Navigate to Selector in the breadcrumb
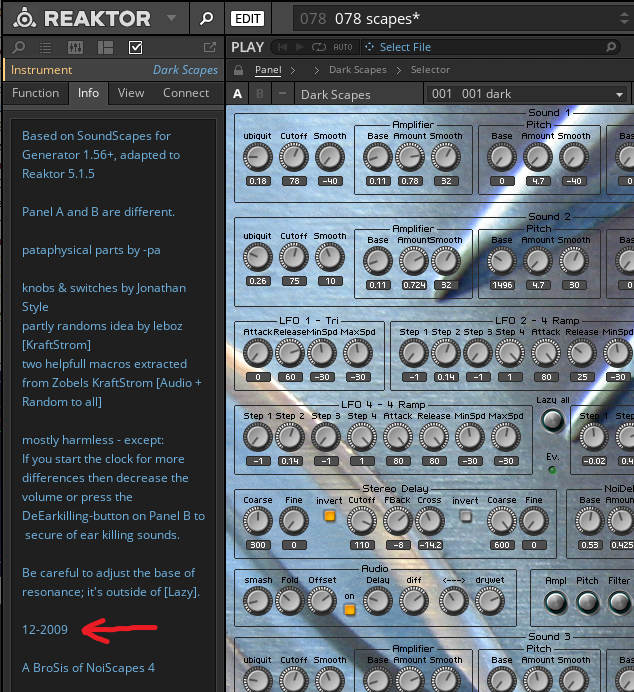The width and height of the screenshot is (634, 692). (430, 70)
